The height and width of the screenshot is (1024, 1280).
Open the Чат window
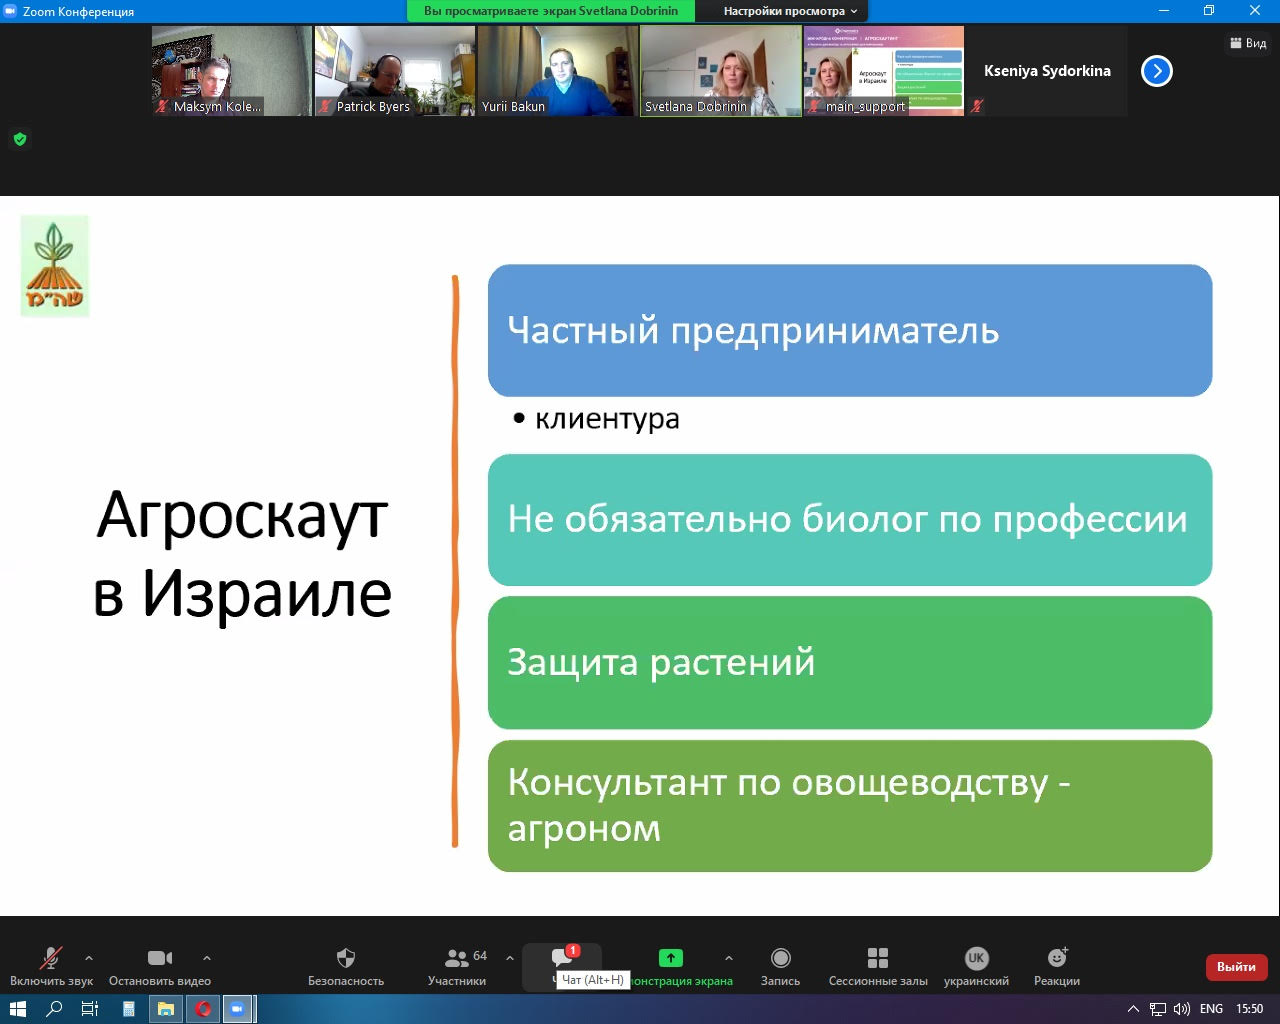coord(562,960)
